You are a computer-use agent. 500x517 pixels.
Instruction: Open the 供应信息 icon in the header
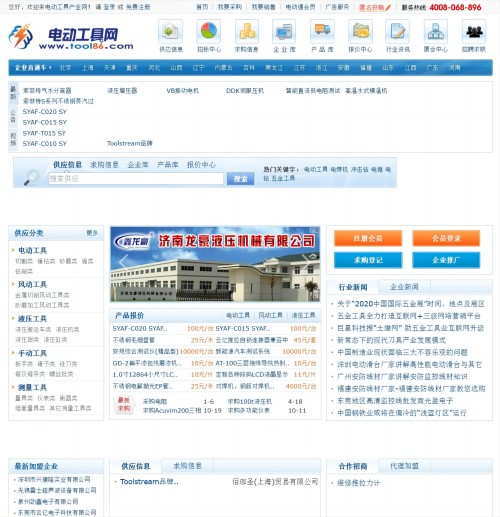click(x=170, y=32)
